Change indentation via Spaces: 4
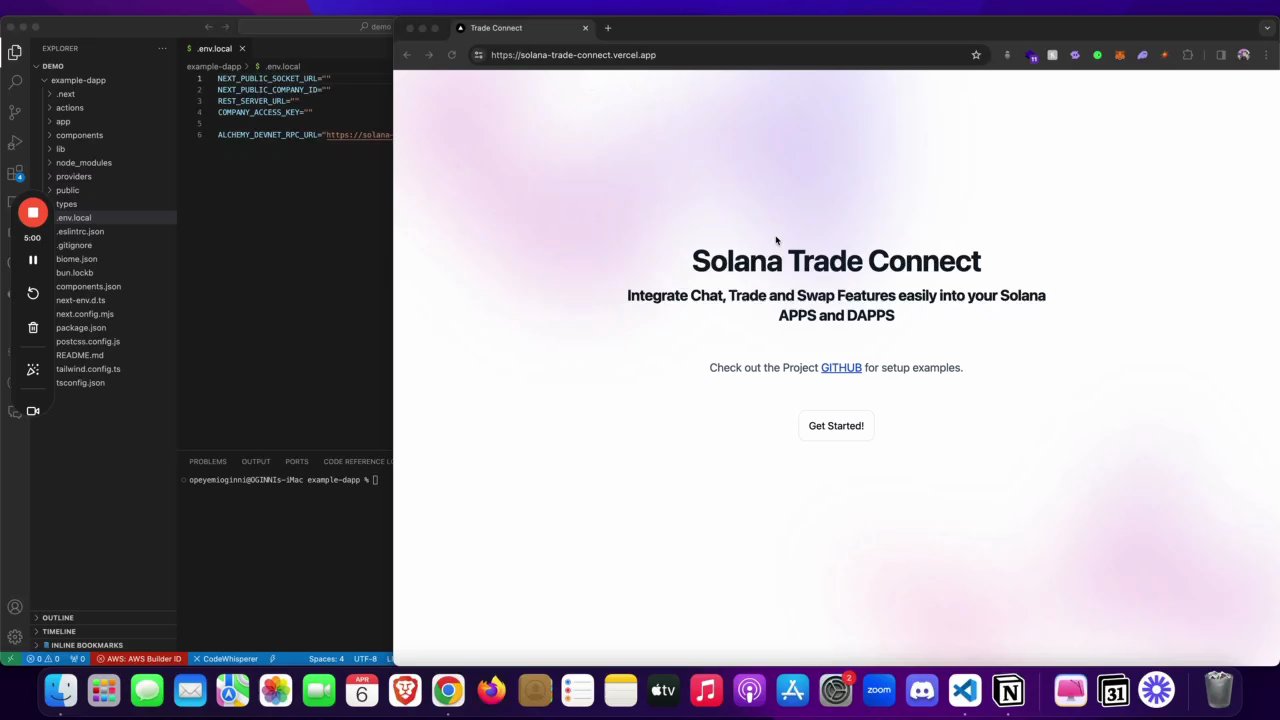 [x=326, y=659]
